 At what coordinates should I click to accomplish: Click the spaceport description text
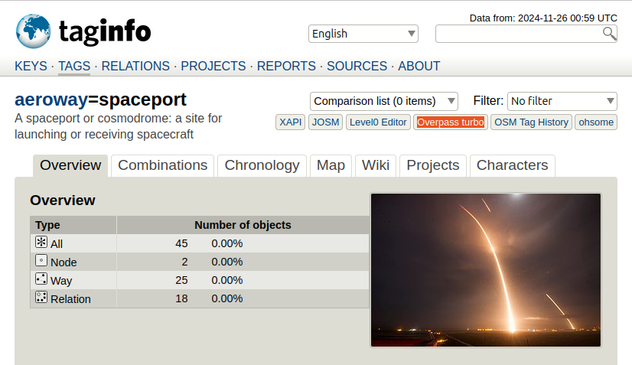[x=118, y=126]
